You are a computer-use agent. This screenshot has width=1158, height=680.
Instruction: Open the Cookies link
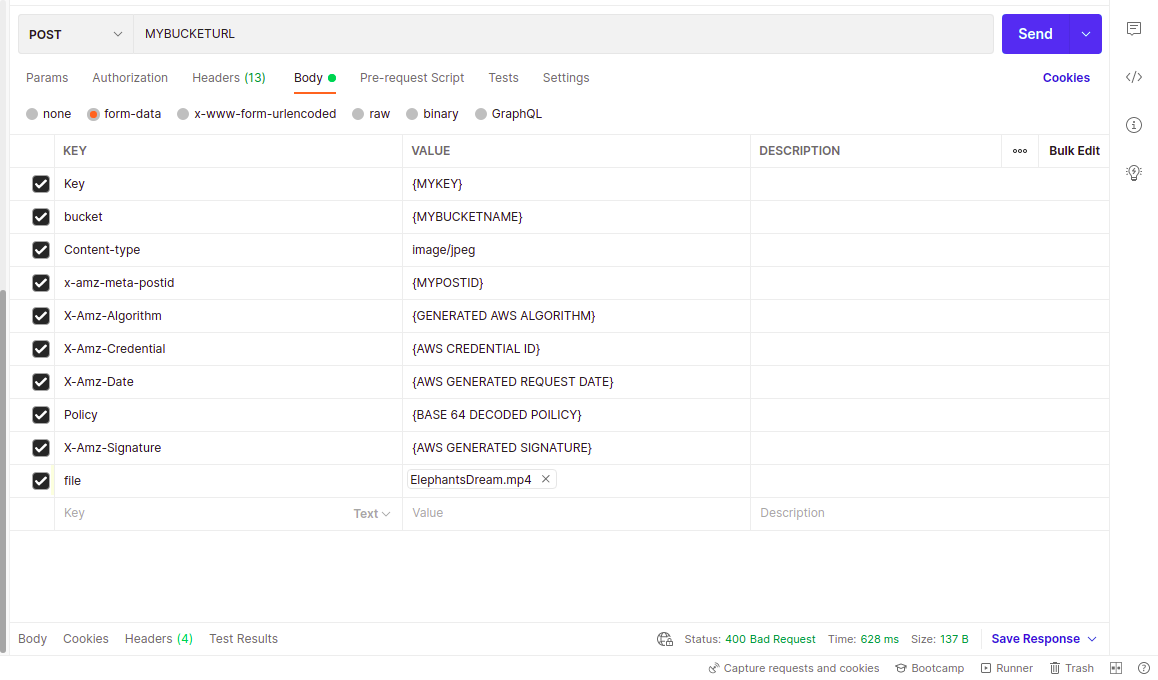click(x=1066, y=78)
